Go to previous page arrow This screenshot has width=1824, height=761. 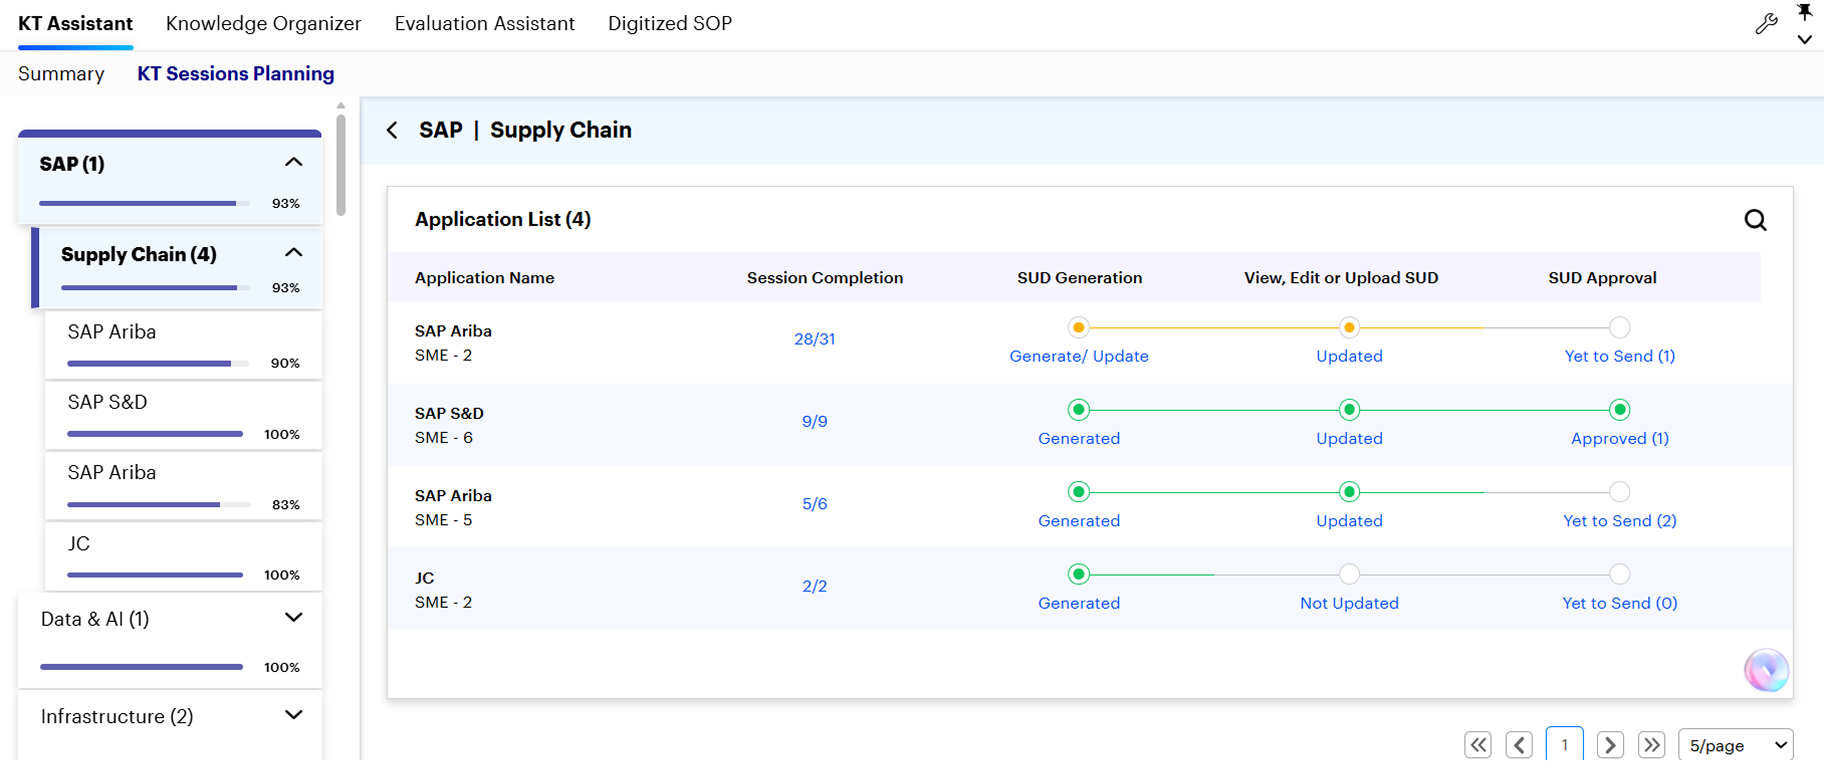(x=1519, y=745)
